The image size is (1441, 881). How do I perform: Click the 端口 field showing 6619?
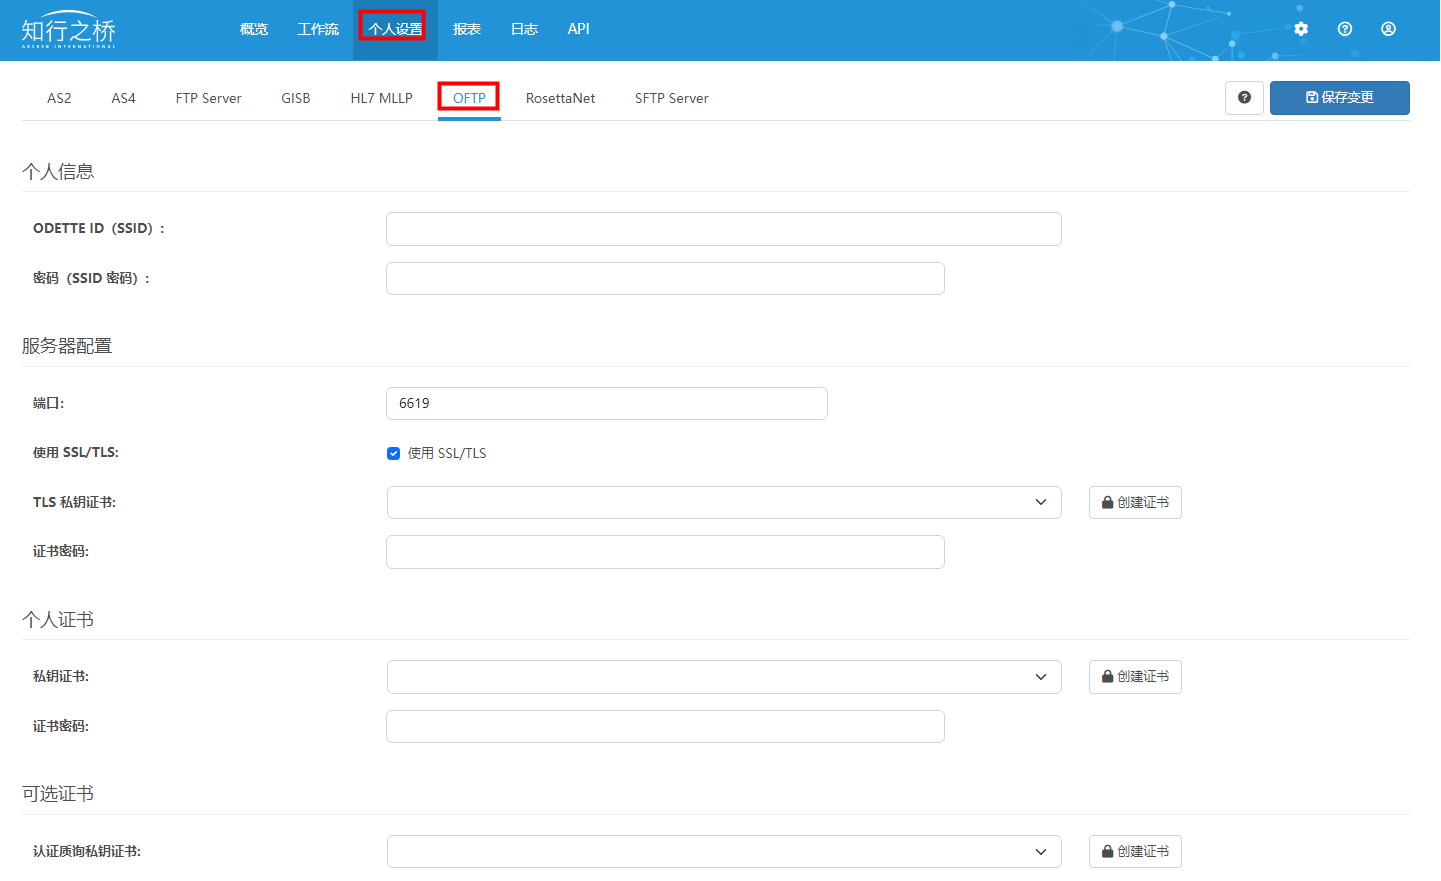click(607, 404)
